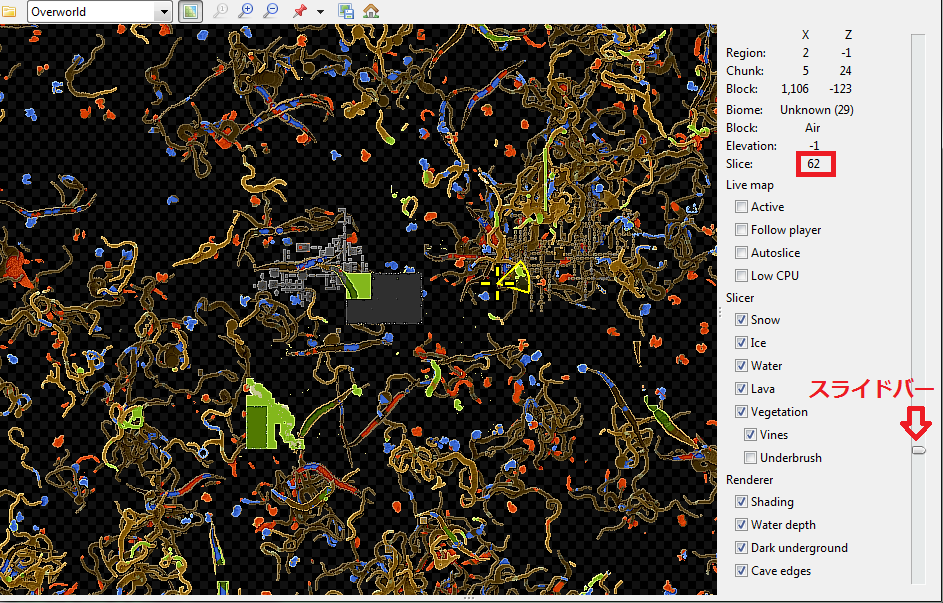Screen dimensions: 943x603
Task: Click the Slicer section heading
Action: [x=740, y=298]
